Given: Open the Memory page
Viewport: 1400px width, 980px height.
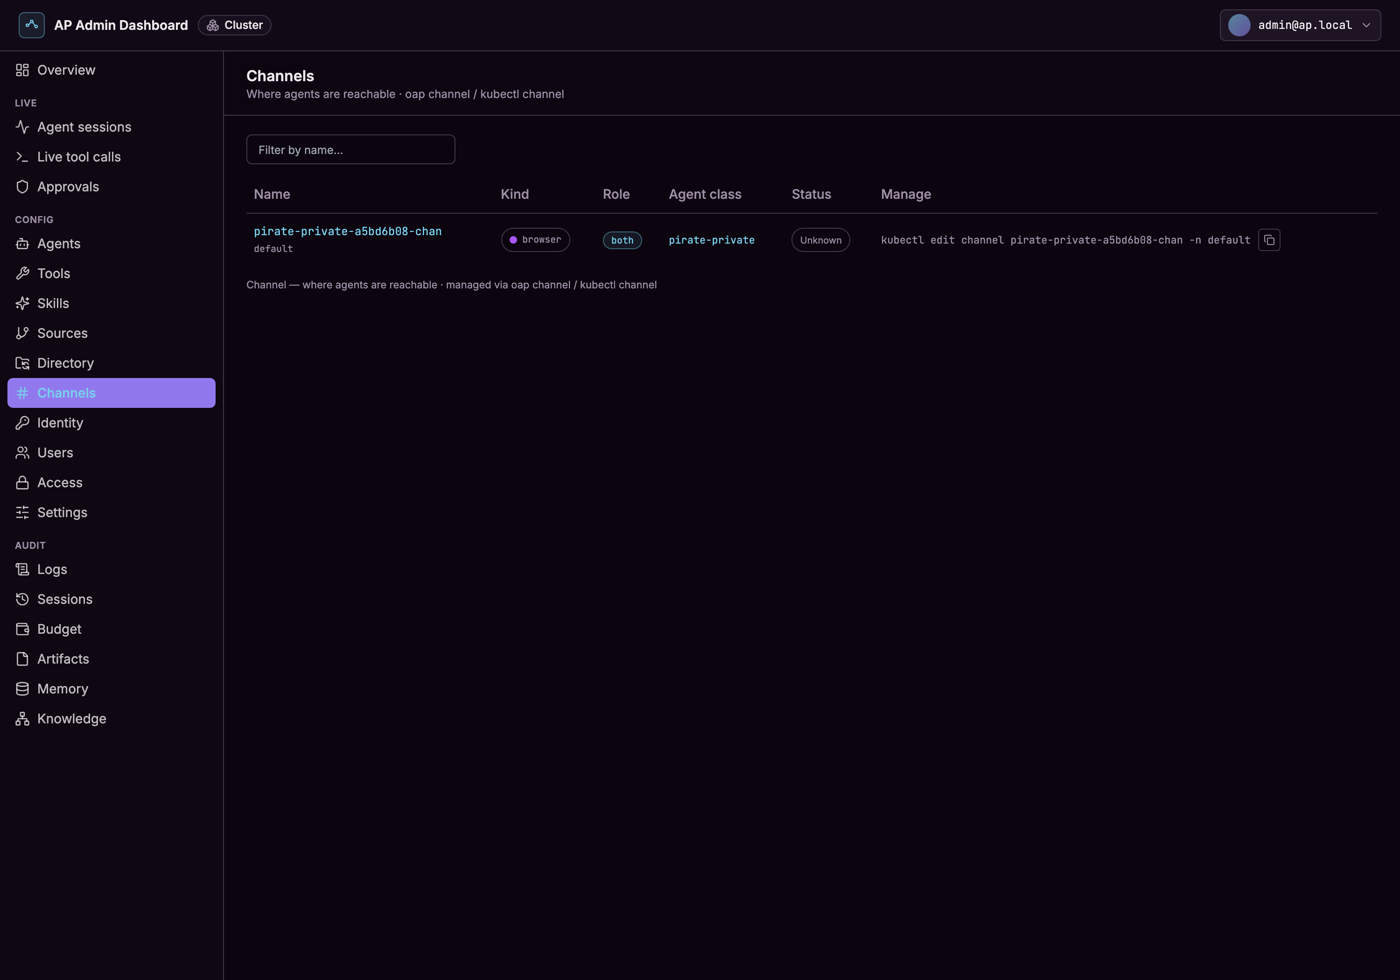Looking at the screenshot, I should click(x=111, y=689).
